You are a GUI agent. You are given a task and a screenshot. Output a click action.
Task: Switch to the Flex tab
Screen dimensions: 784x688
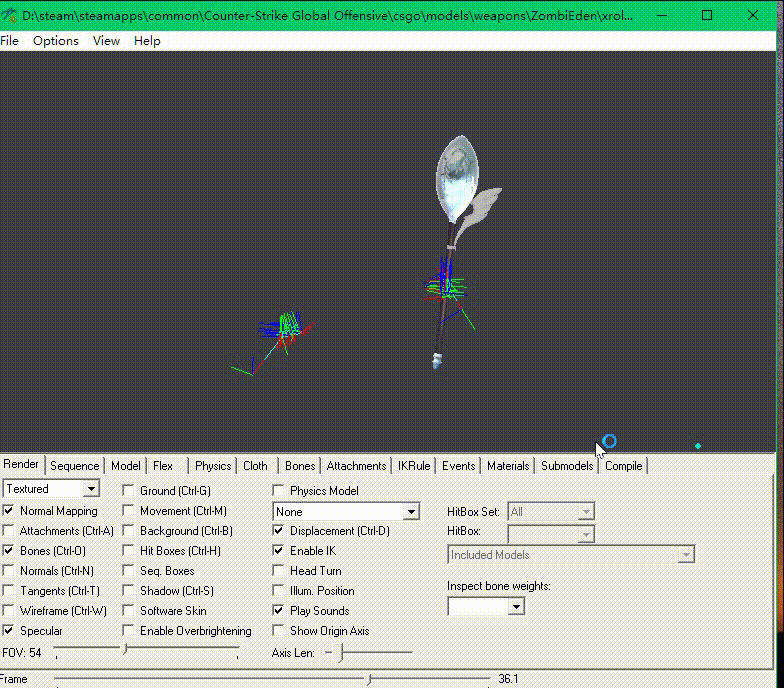[163, 466]
